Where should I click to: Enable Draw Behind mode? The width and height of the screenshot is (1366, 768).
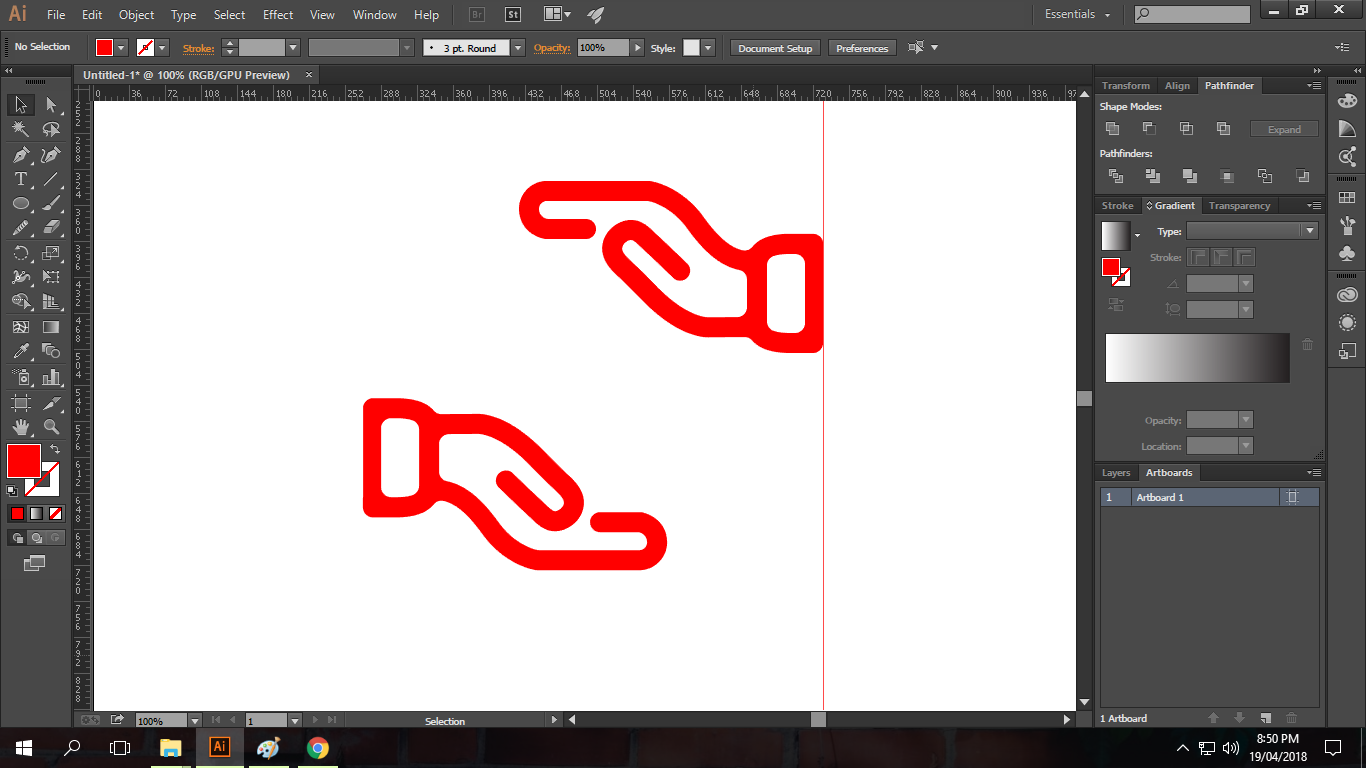(36, 538)
